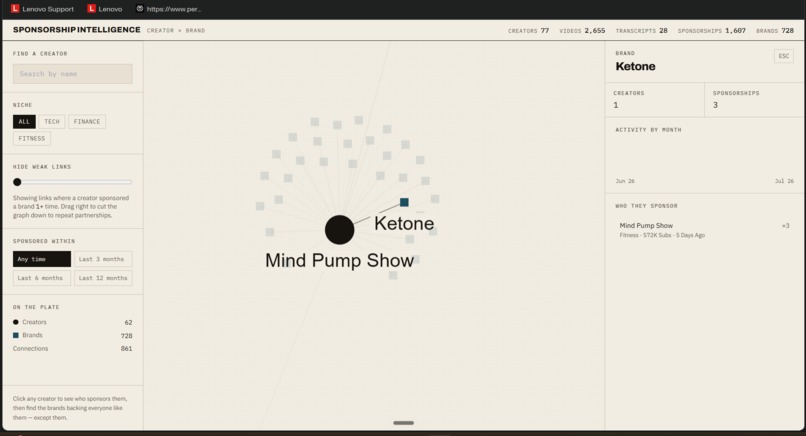Click the ×3 sponsorship count
Image resolution: width=806 pixels, height=436 pixels.
pyautogui.click(x=785, y=226)
